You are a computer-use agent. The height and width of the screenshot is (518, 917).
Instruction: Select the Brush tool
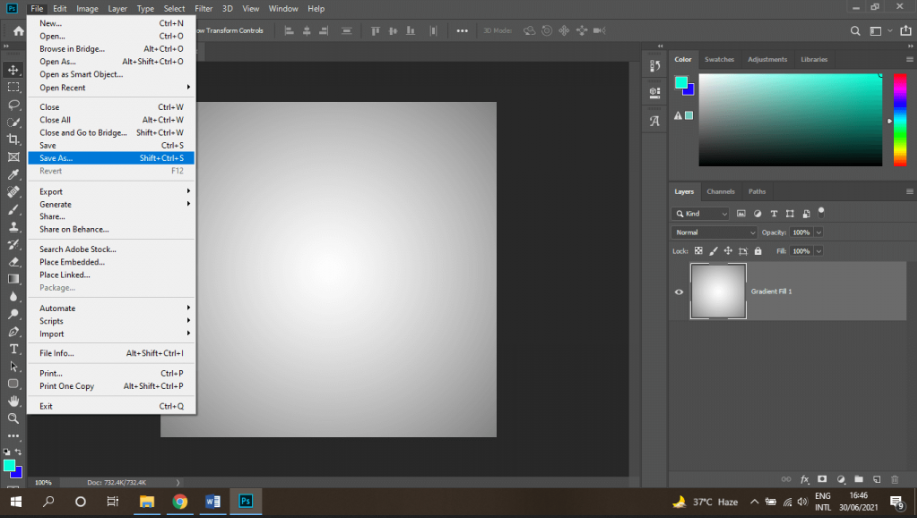pos(13,209)
